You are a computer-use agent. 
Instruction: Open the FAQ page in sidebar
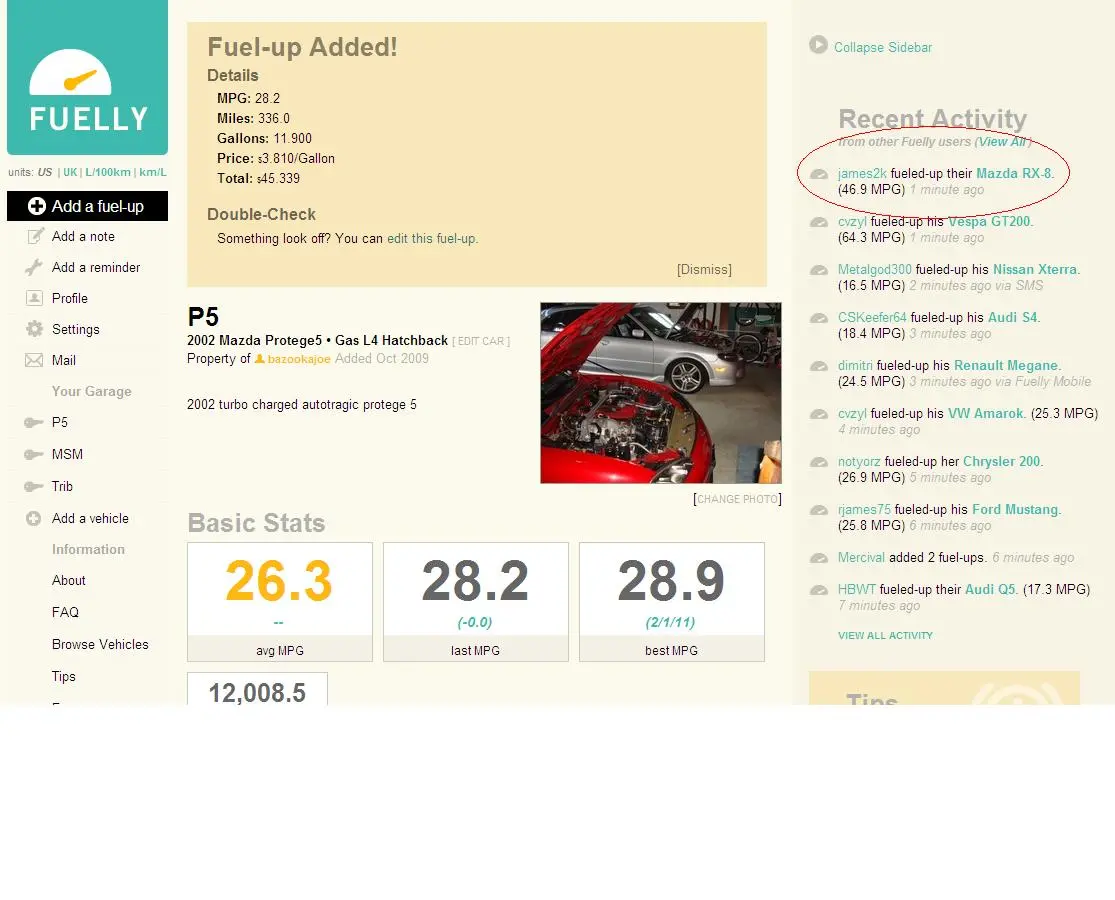click(65, 613)
